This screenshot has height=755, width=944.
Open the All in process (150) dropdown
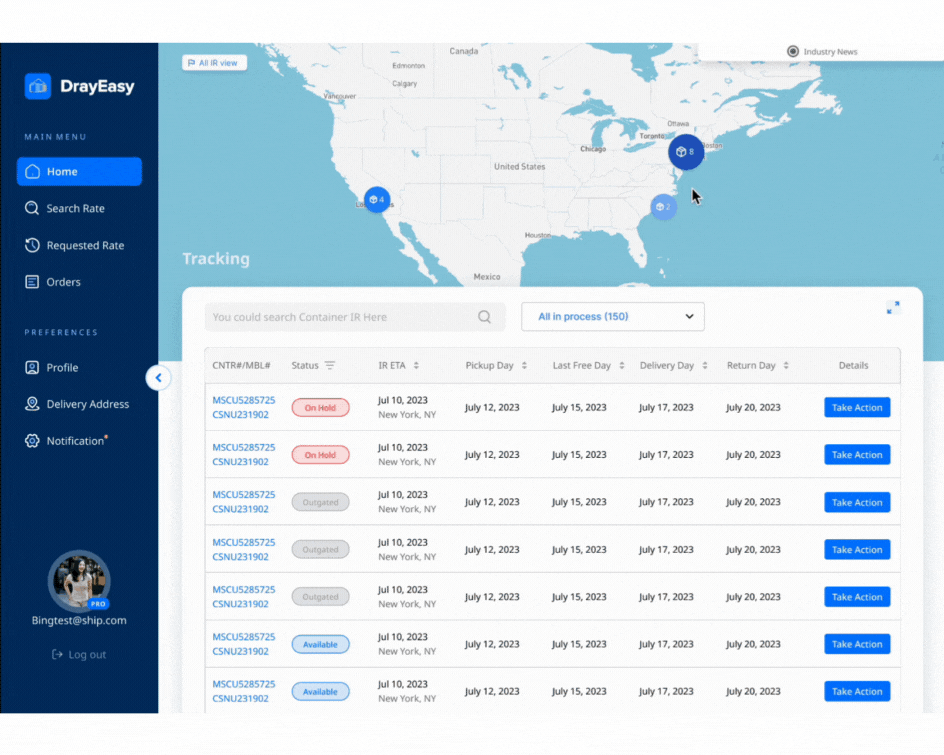613,317
